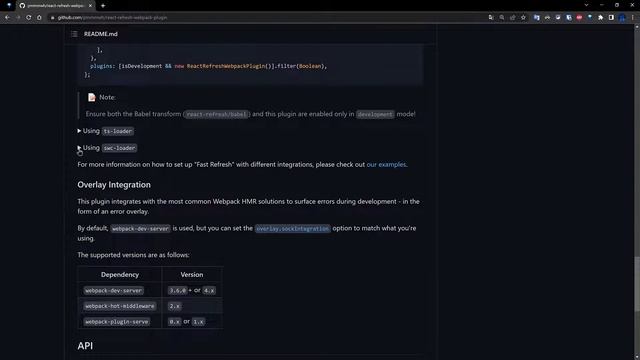Open the Extensions puzzle icon
The height and width of the screenshot is (360, 640).
click(x=600, y=18)
